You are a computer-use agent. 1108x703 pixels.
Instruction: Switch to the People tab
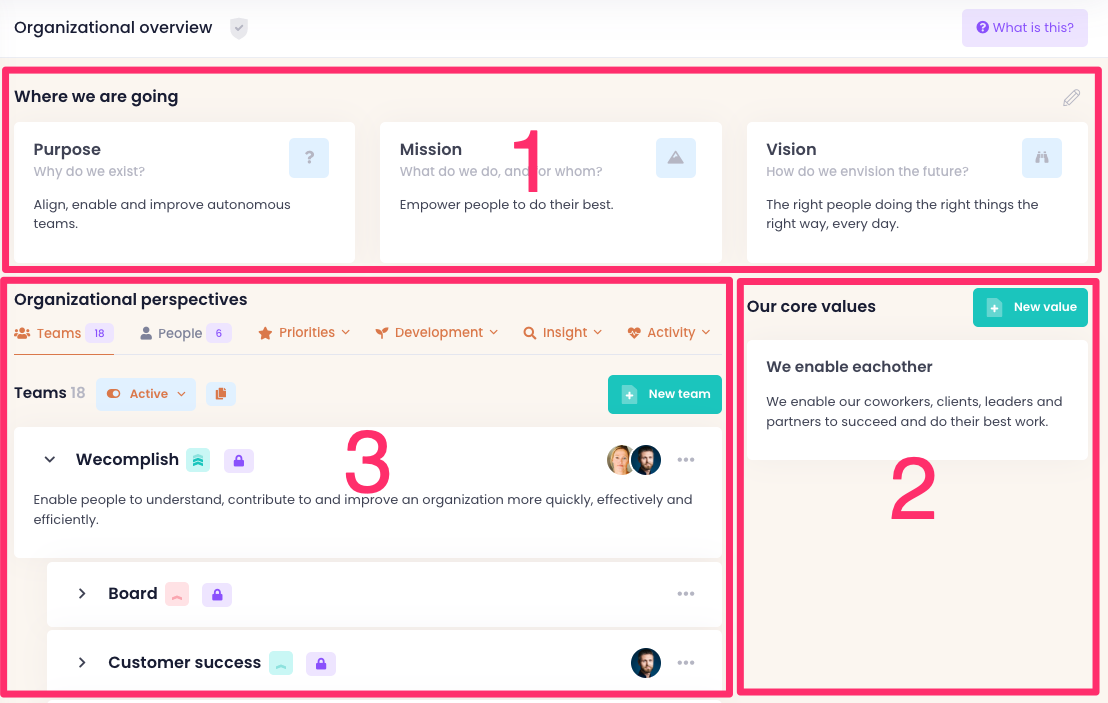coord(185,333)
